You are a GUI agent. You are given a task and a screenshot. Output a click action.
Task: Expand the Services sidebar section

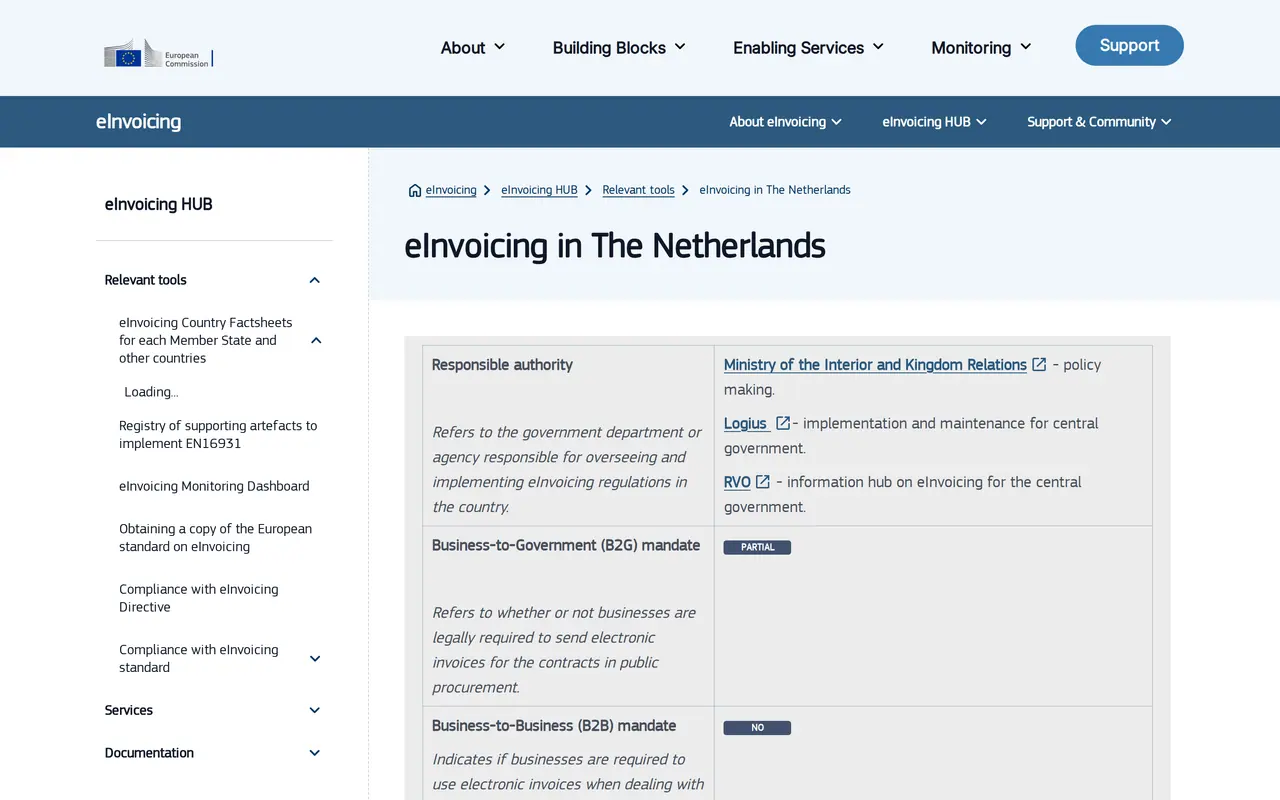coord(314,711)
